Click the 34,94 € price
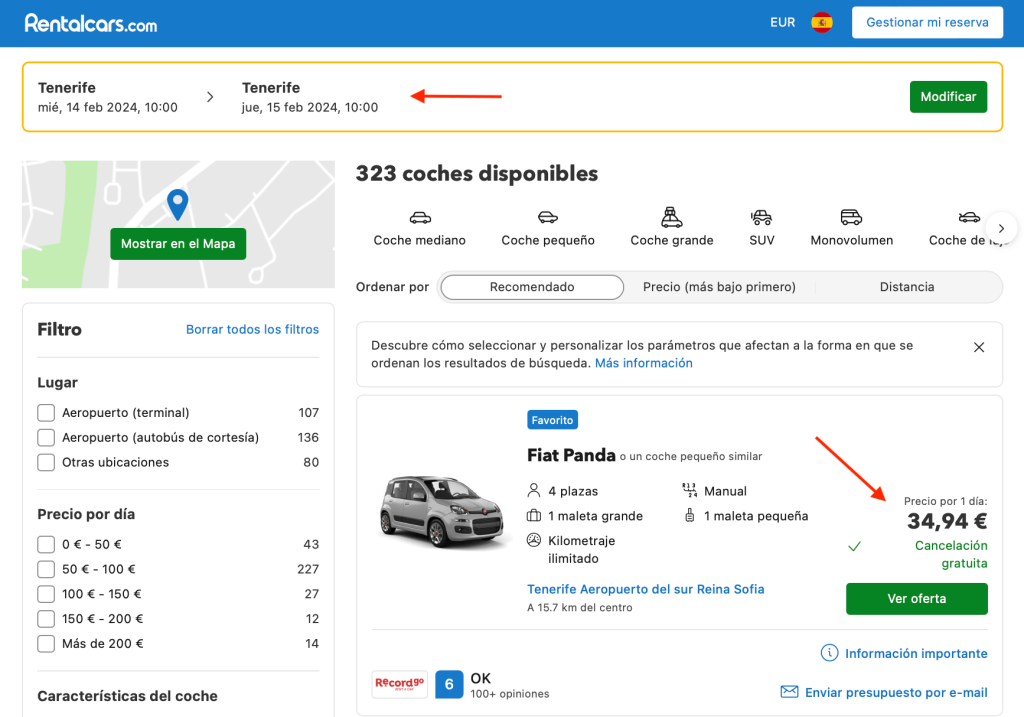1024x717 pixels. click(946, 521)
